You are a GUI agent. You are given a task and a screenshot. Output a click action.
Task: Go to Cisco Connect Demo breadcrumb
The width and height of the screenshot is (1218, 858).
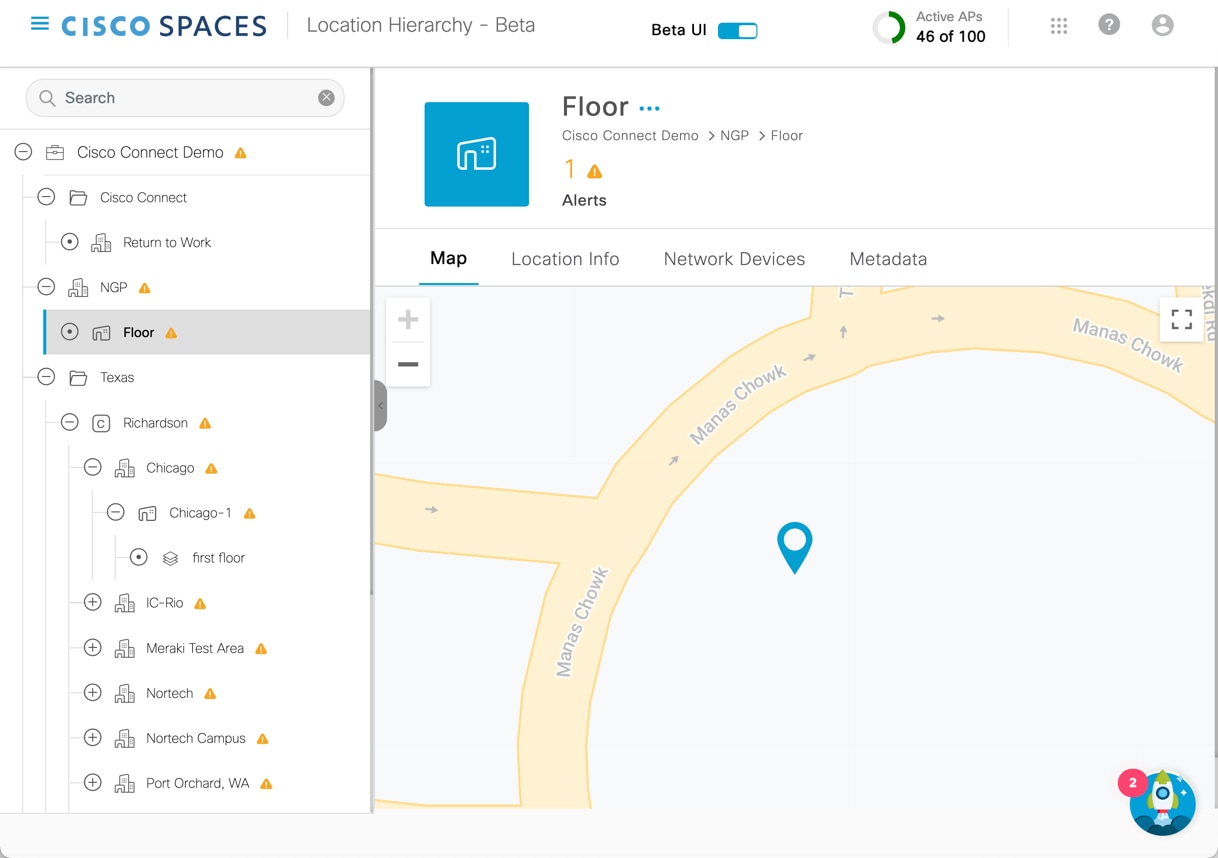[630, 136]
